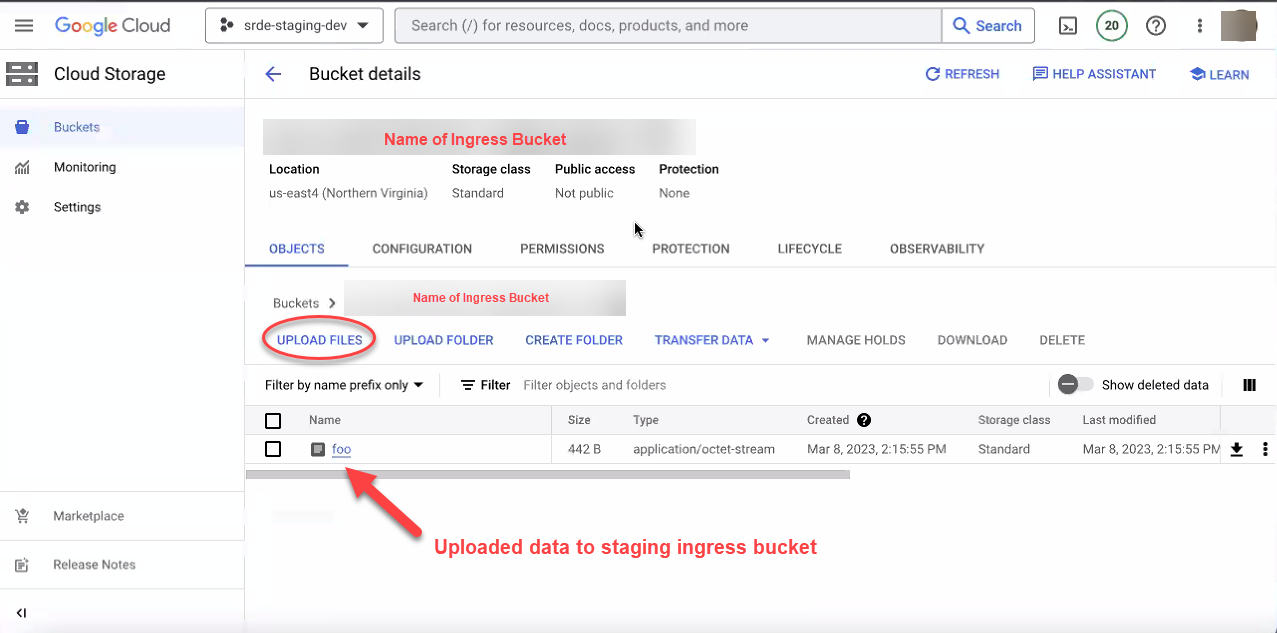Open the hamburger navigation menu
Viewport: 1277px width, 633px height.
(24, 26)
